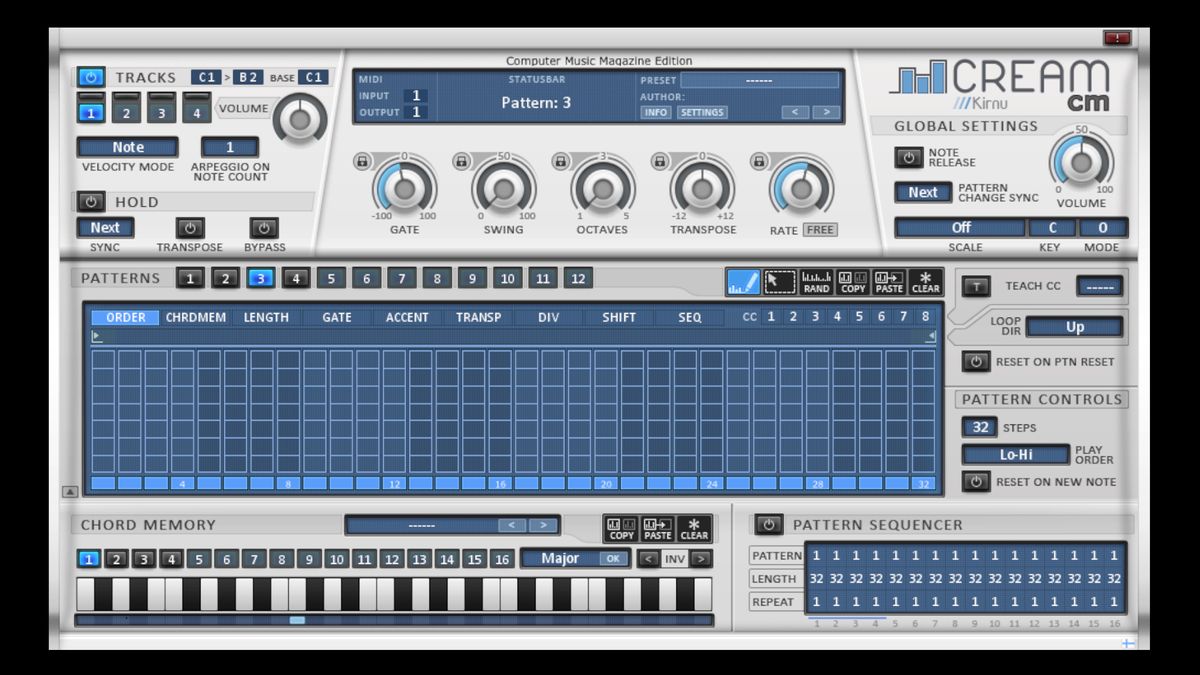This screenshot has height=675, width=1200.
Task: Click the Chord Memory PASTE icon
Action: (658, 528)
